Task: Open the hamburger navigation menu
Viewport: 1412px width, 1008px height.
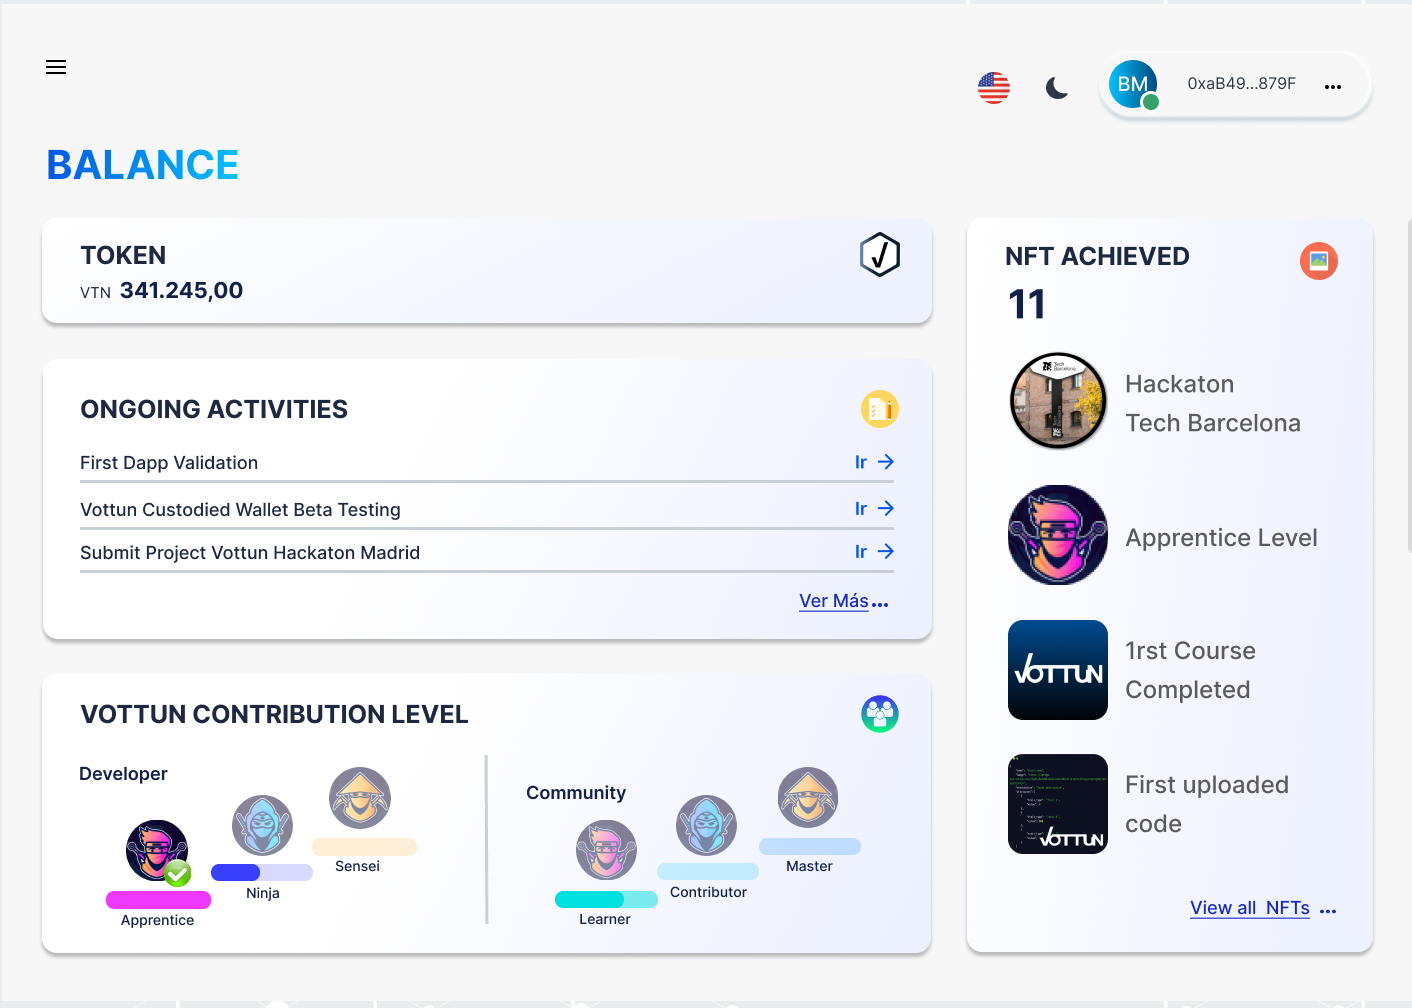Action: pyautogui.click(x=56, y=67)
